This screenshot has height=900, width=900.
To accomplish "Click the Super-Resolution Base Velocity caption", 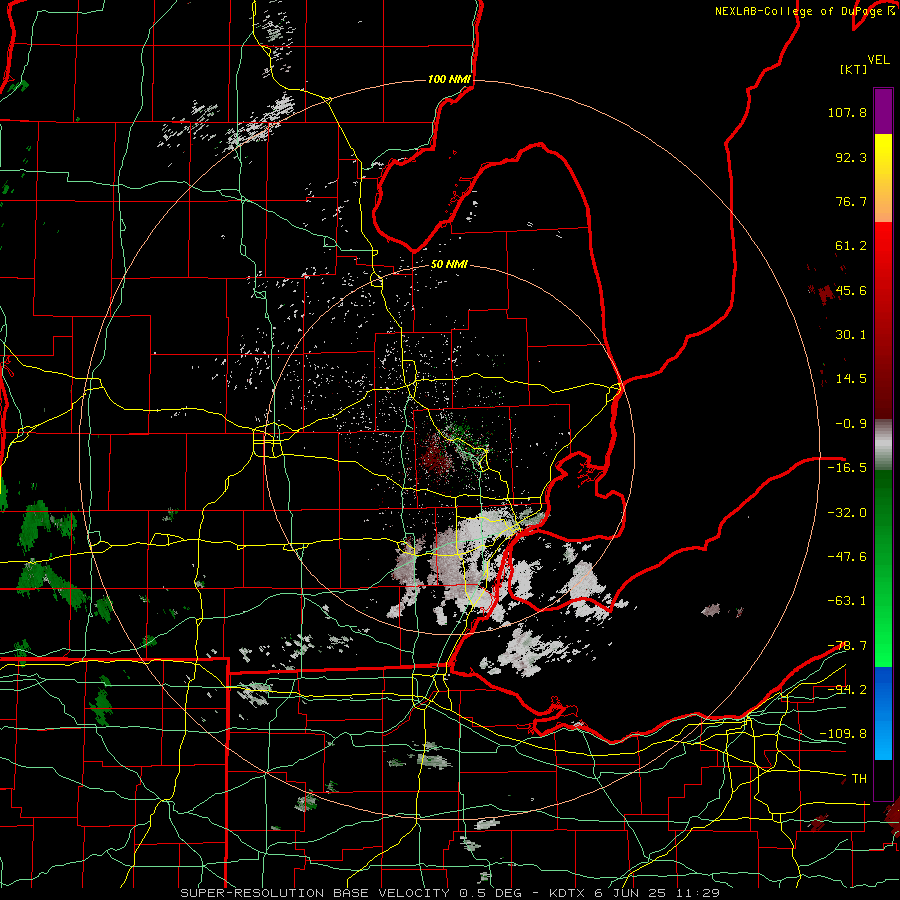I will pos(449,893).
